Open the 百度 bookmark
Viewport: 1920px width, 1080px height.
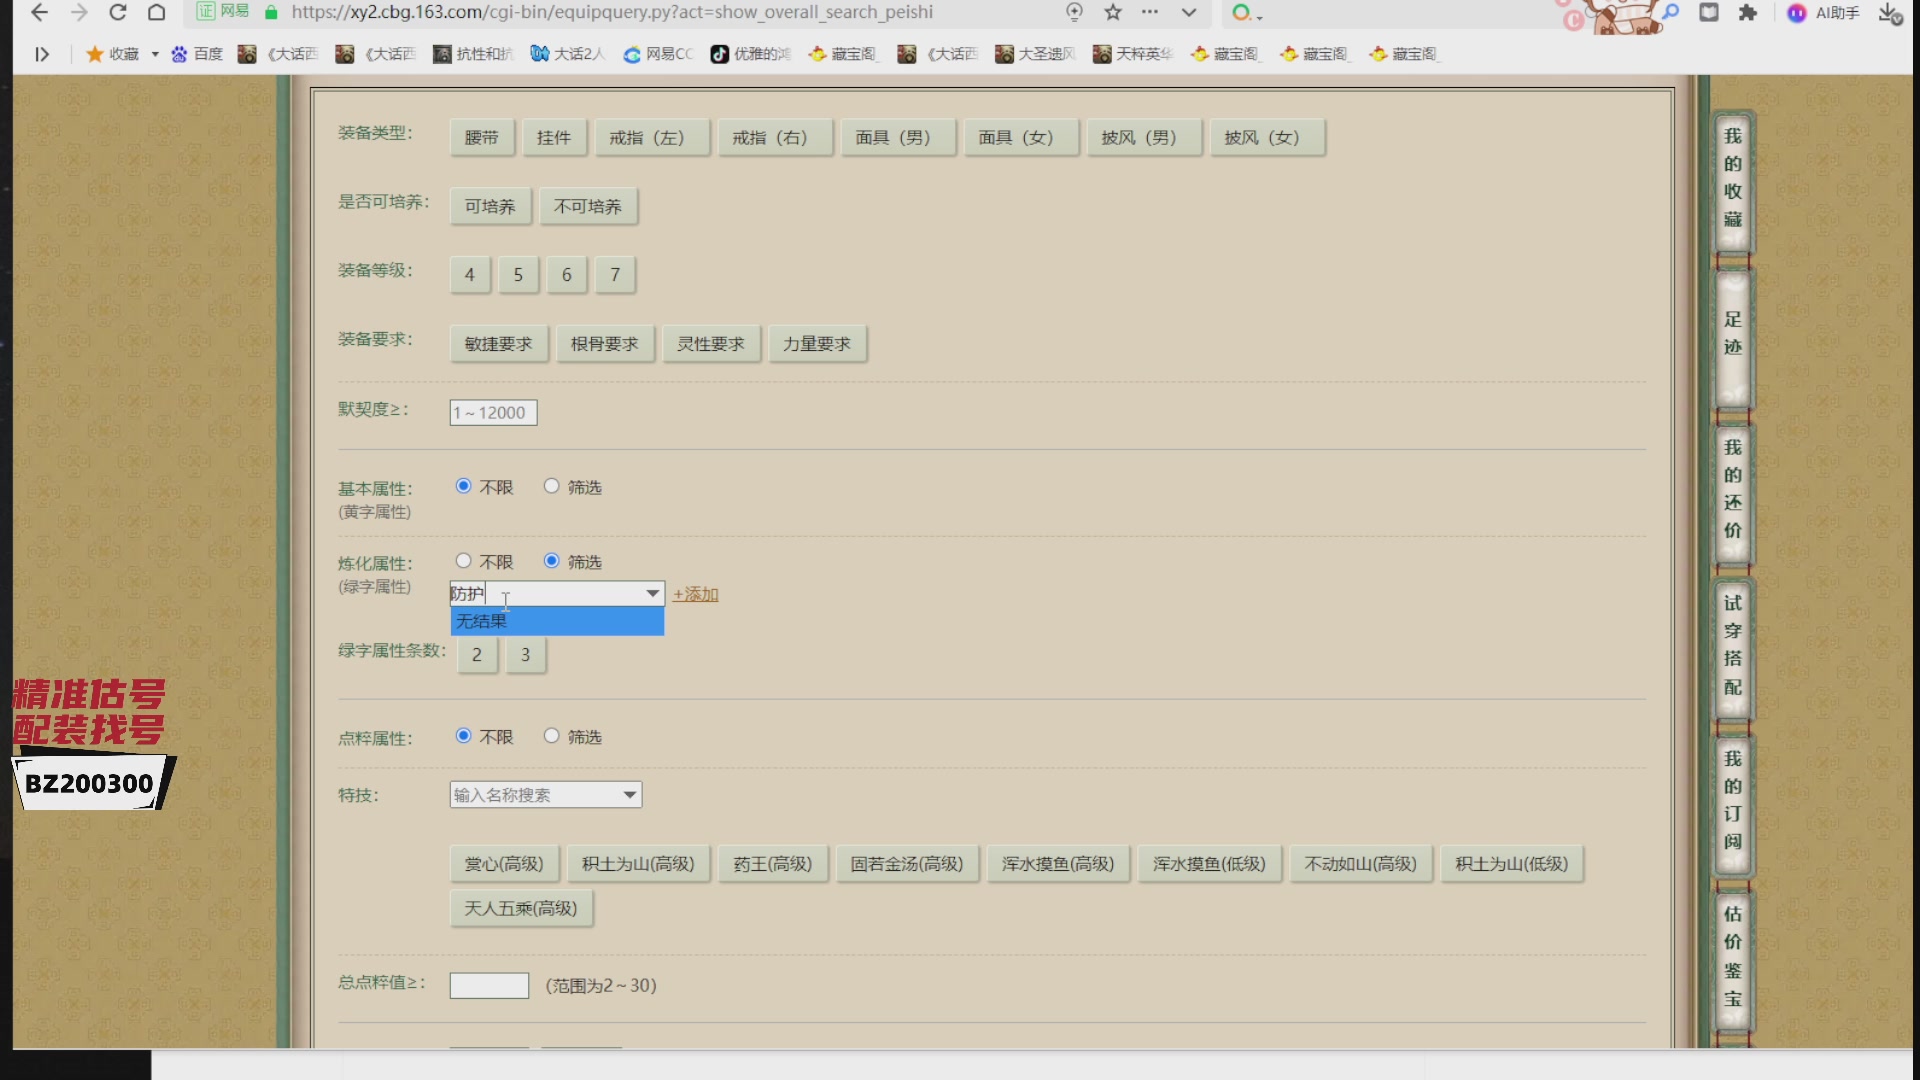pyautogui.click(x=197, y=54)
